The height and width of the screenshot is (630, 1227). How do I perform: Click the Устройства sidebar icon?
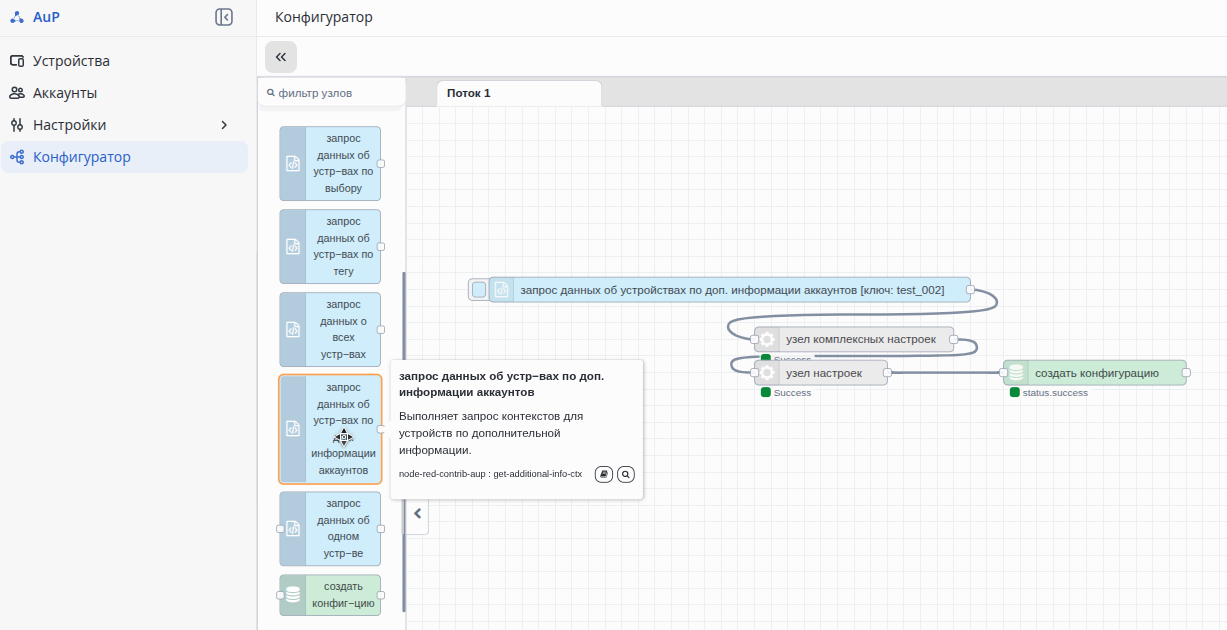pos(17,61)
